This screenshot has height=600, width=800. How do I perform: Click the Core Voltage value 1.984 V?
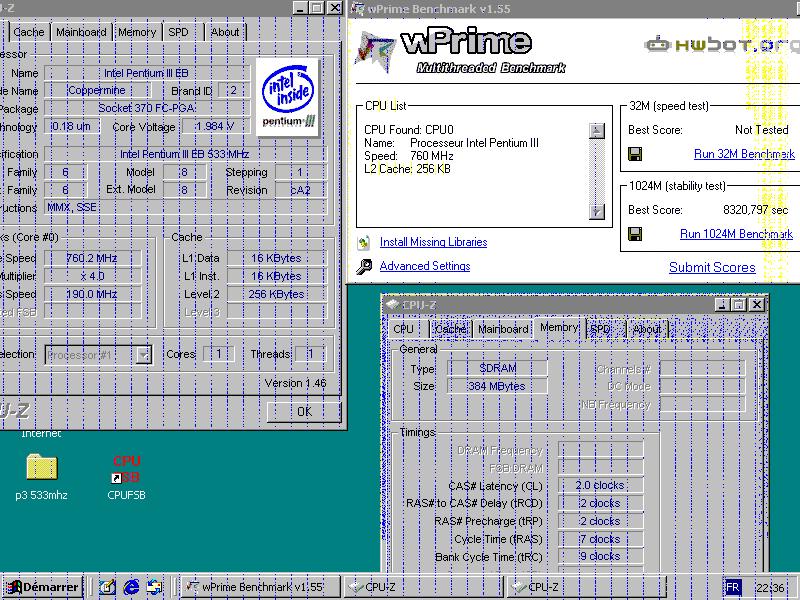pyautogui.click(x=214, y=127)
